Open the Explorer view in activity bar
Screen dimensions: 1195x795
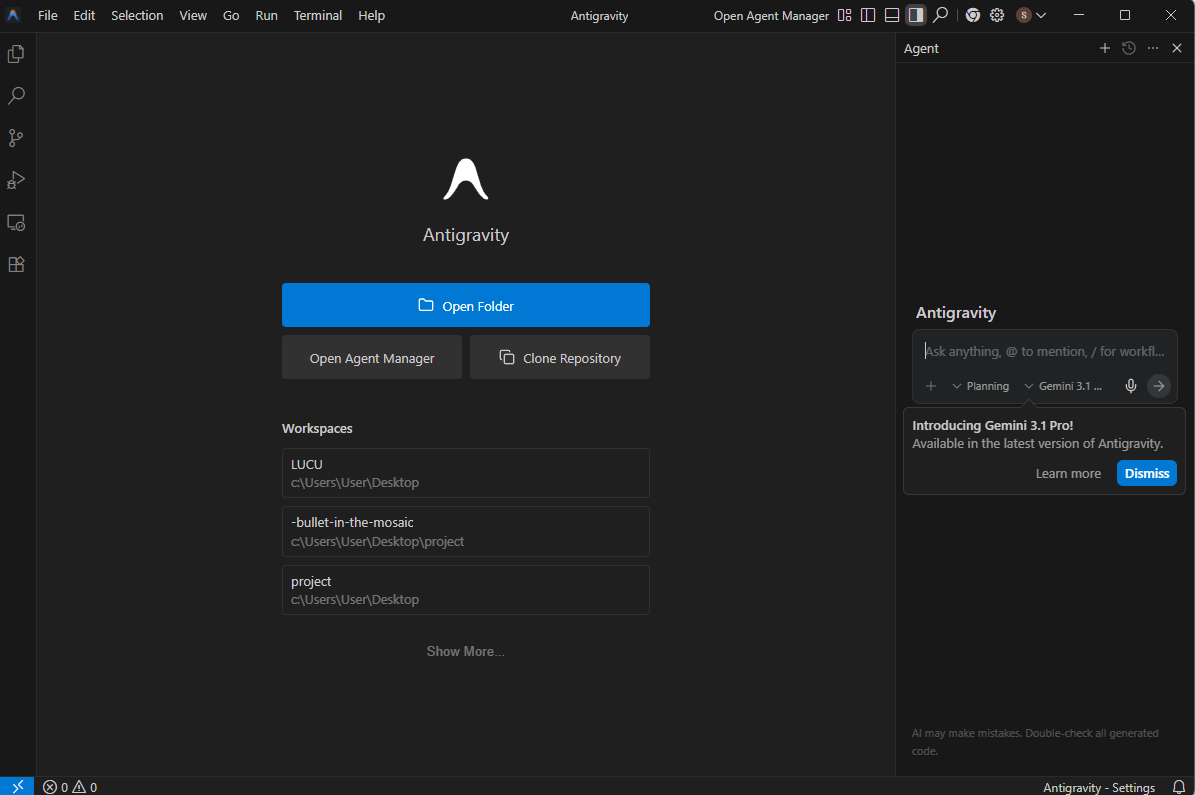pyautogui.click(x=16, y=54)
